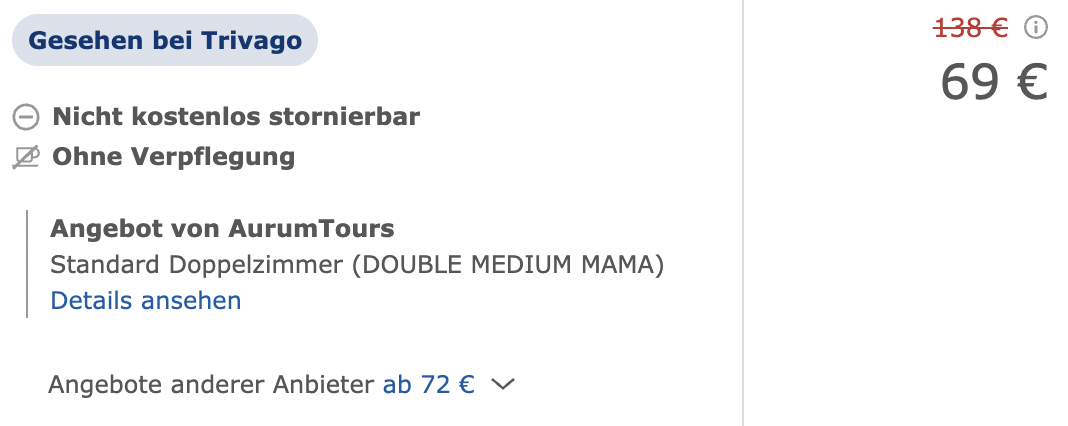Click the Gesehen bei Trivago badge
Screen dimensions: 1068x426
pos(165,40)
